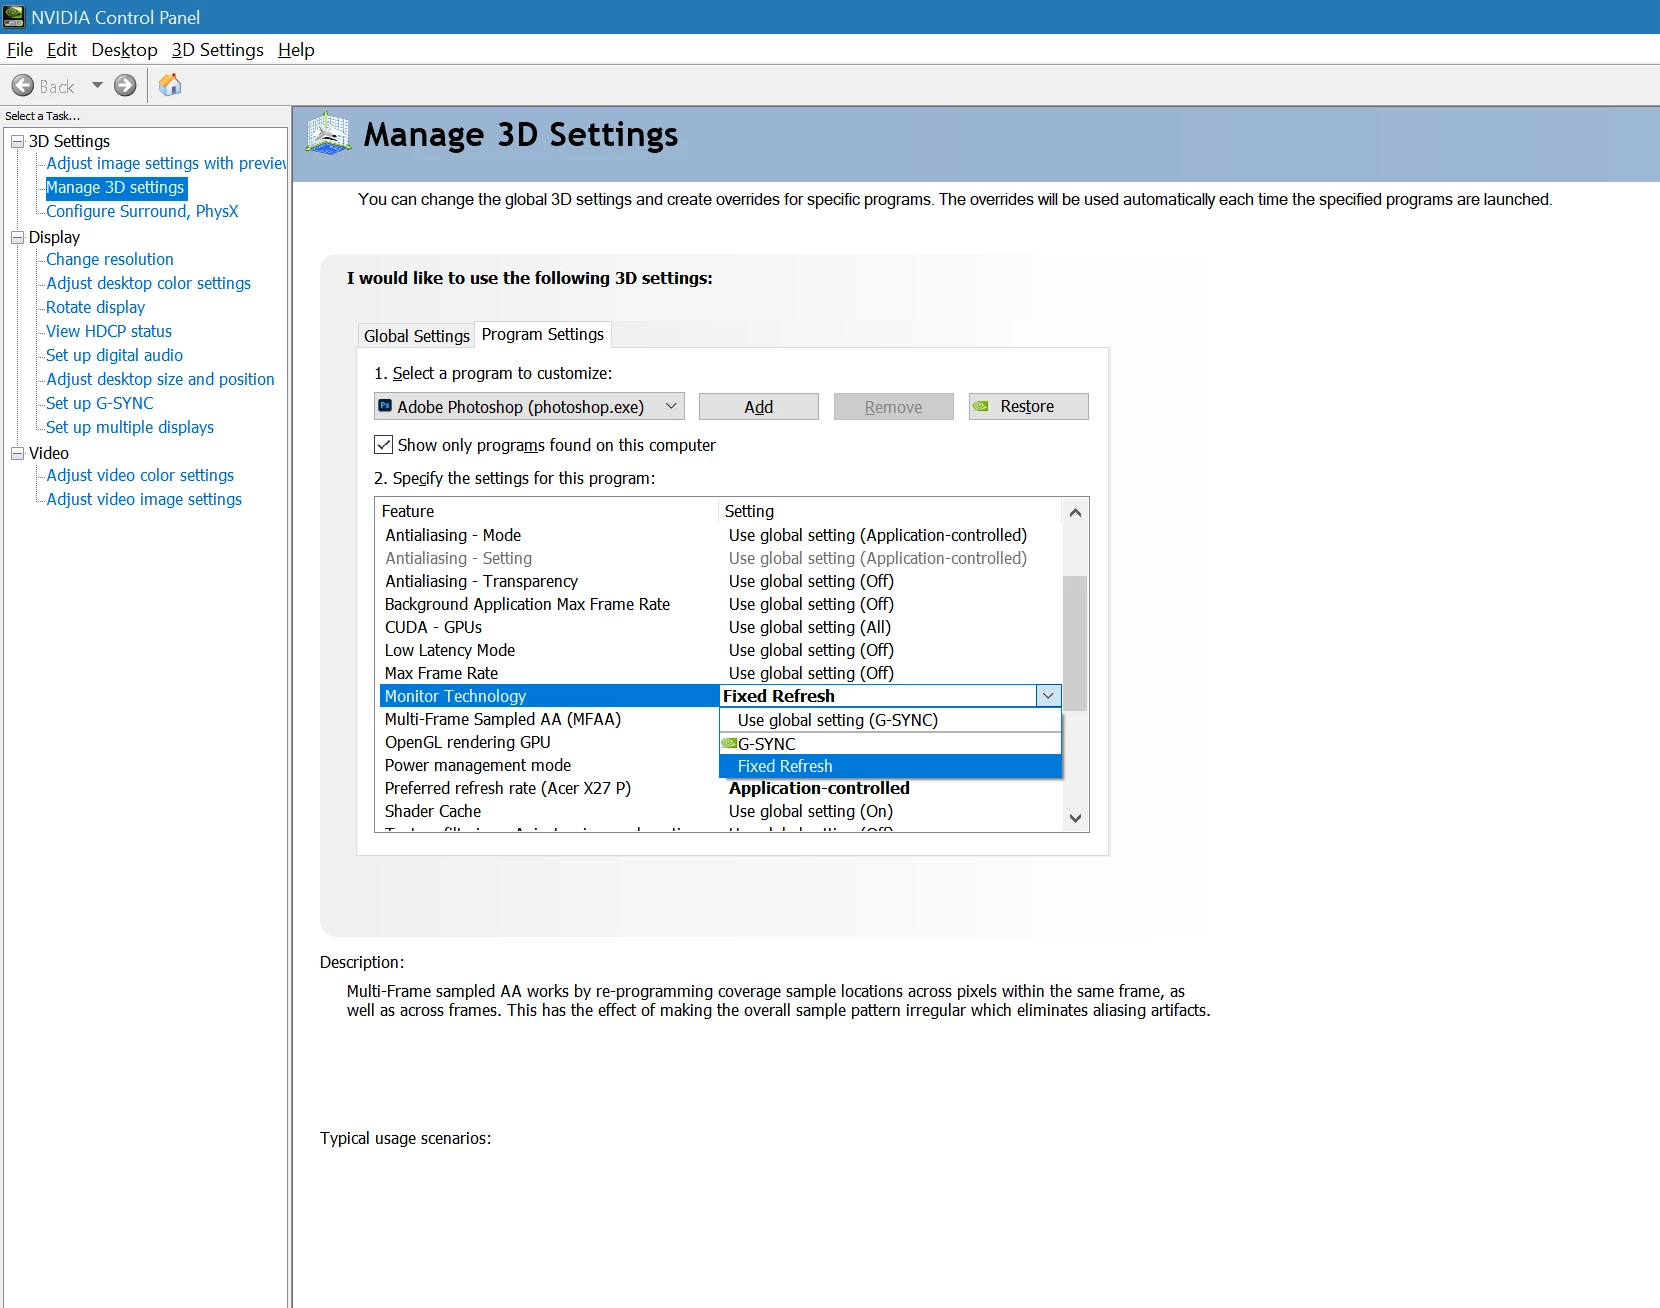Open the Back history dropdown arrow
The height and width of the screenshot is (1308, 1660).
tap(97, 86)
